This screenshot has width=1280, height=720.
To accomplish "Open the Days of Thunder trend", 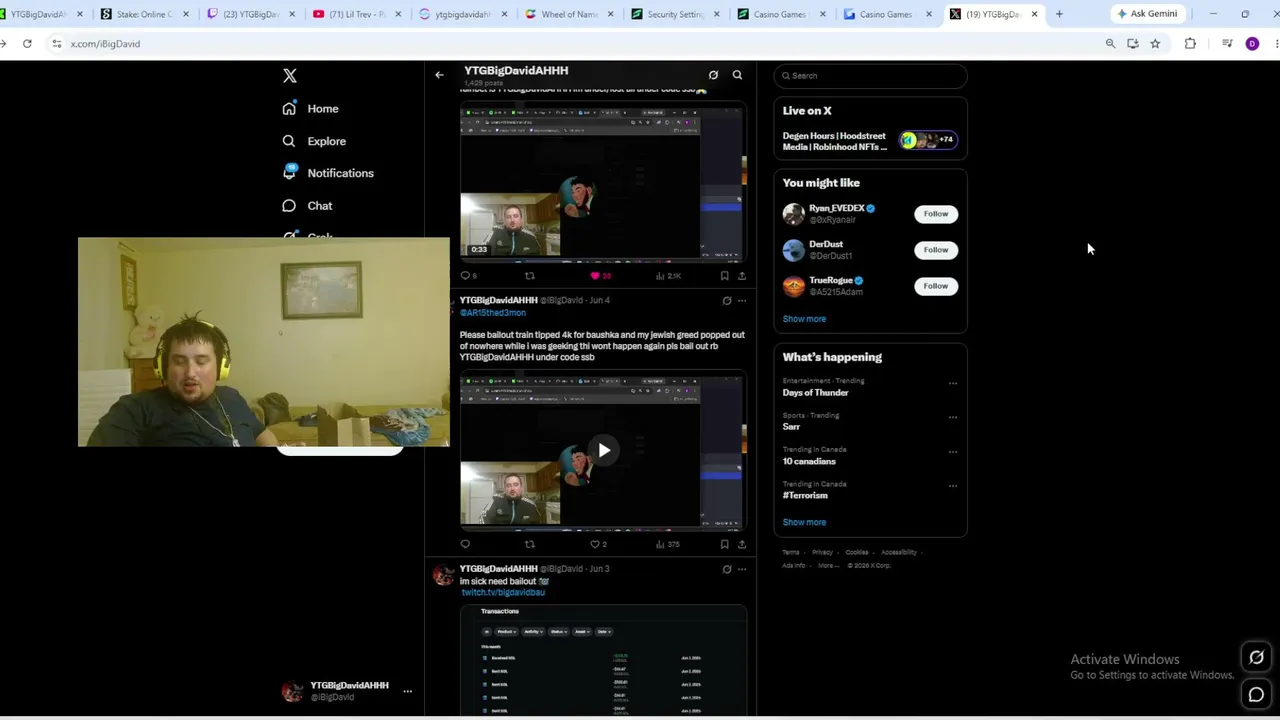I will (x=815, y=393).
